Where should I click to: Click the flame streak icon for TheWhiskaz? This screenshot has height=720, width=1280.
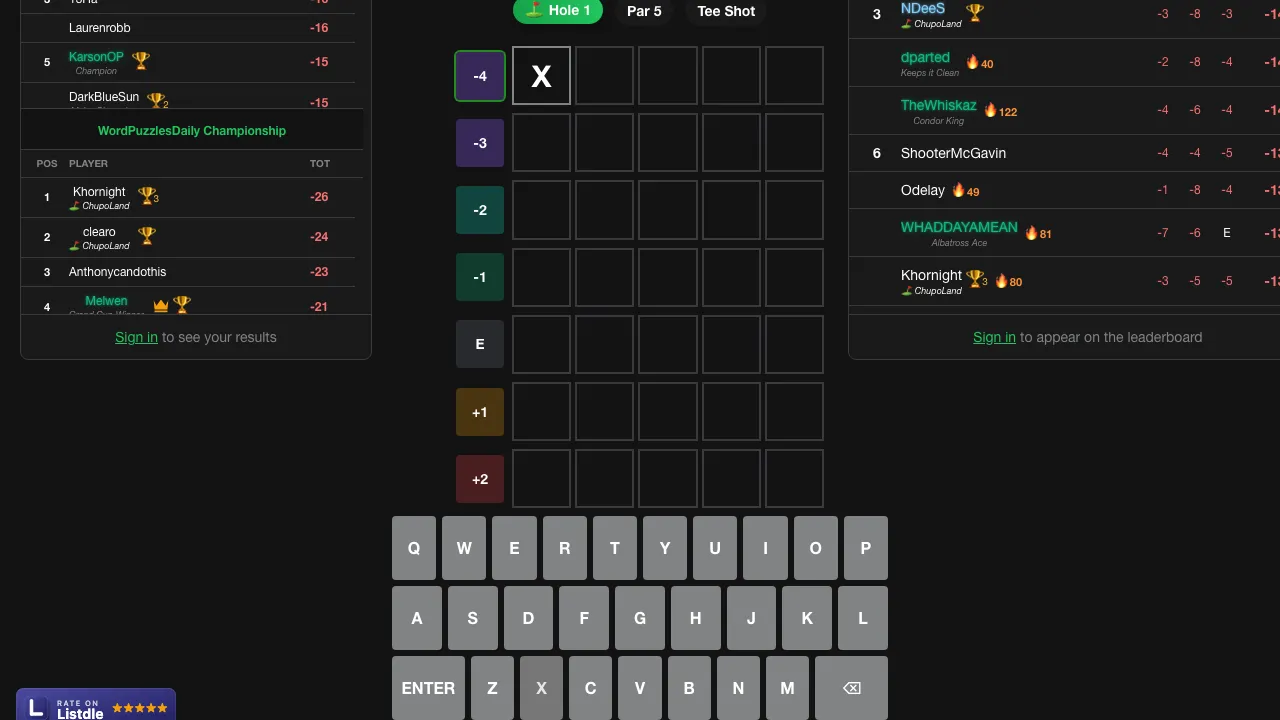coord(991,111)
